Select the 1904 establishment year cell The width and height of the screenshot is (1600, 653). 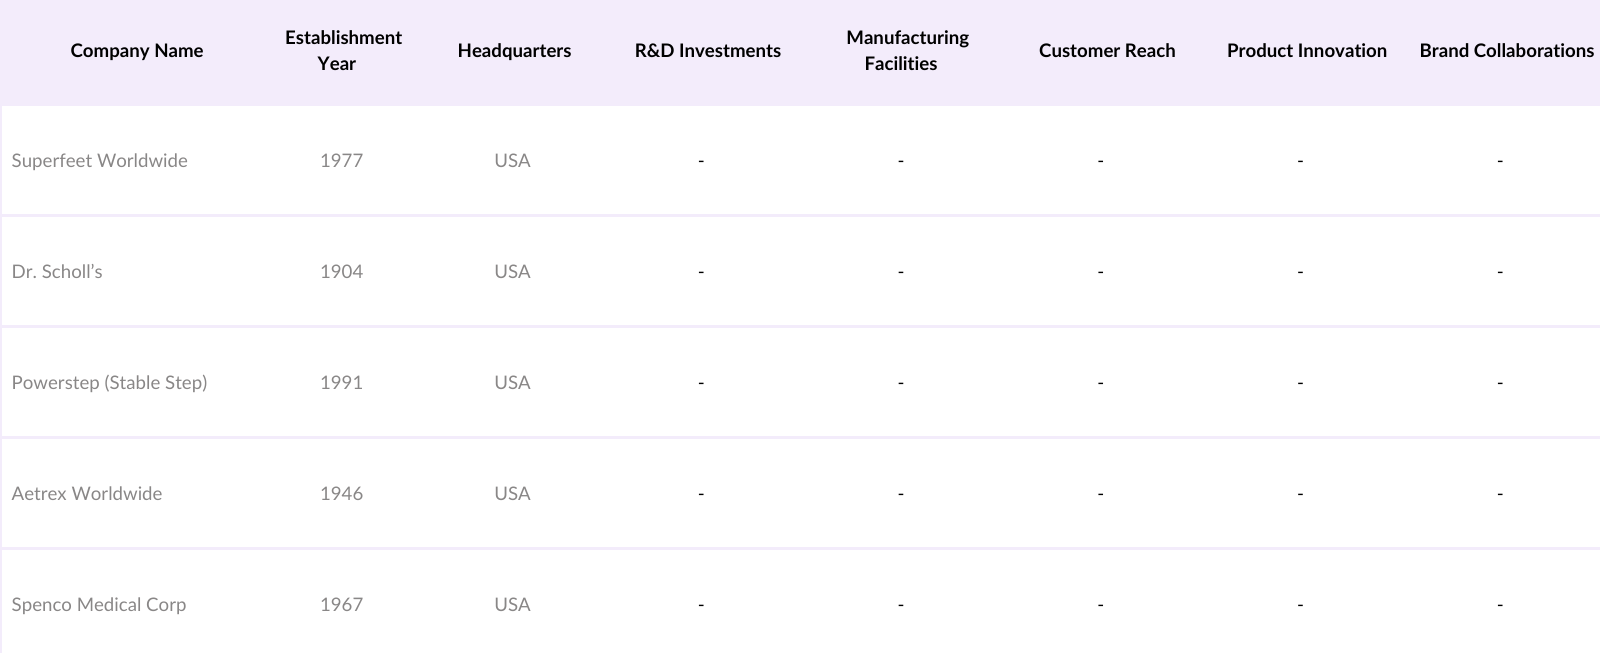(341, 272)
